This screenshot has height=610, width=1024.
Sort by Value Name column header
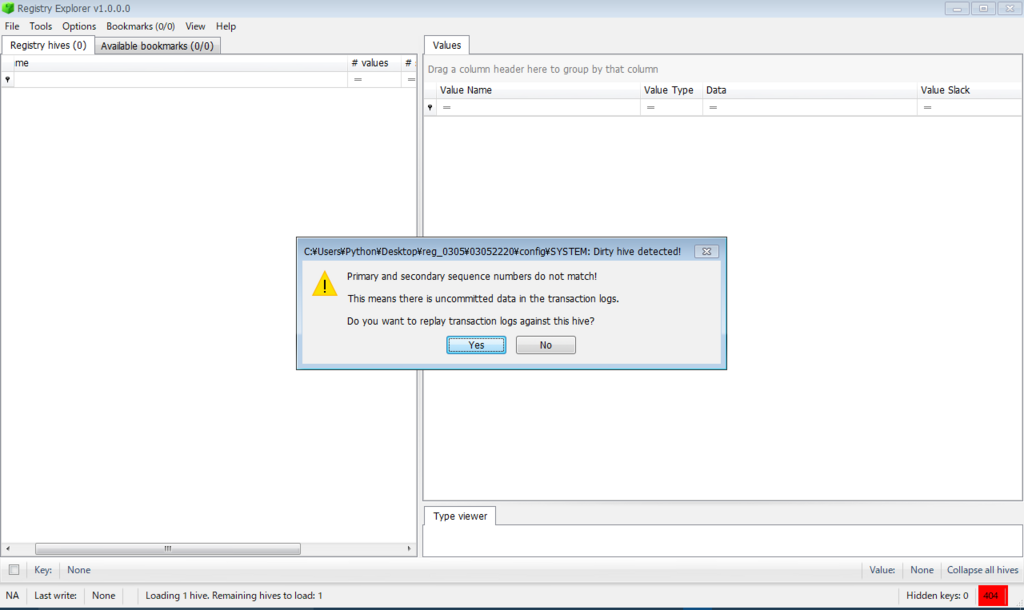tap(538, 90)
